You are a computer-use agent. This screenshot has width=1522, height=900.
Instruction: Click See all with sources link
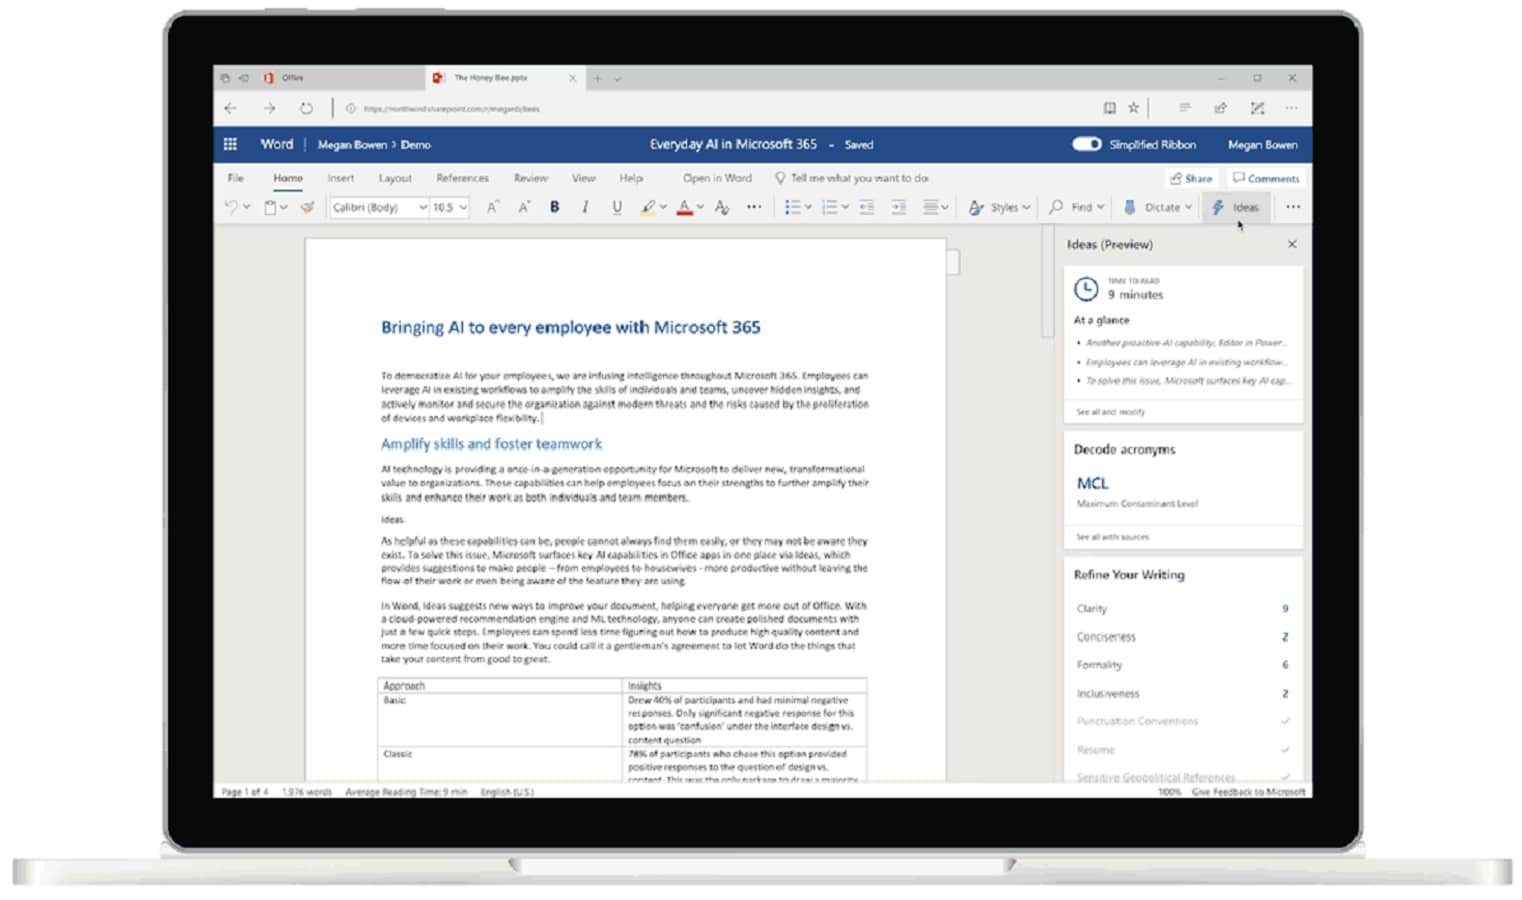point(1112,537)
